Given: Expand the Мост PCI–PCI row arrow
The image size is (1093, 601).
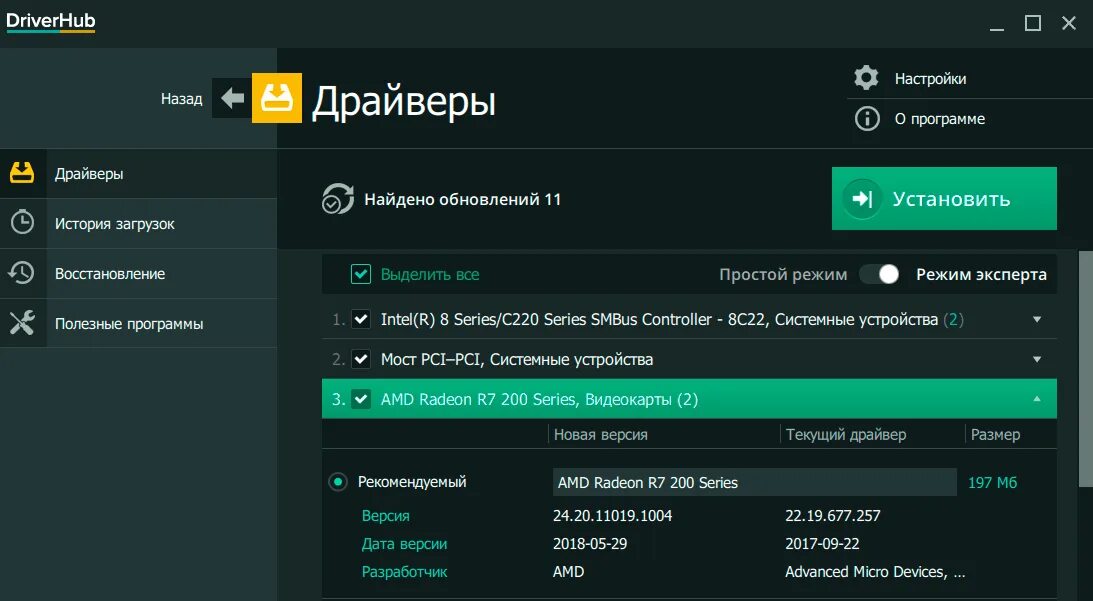Looking at the screenshot, I should coord(1037,359).
